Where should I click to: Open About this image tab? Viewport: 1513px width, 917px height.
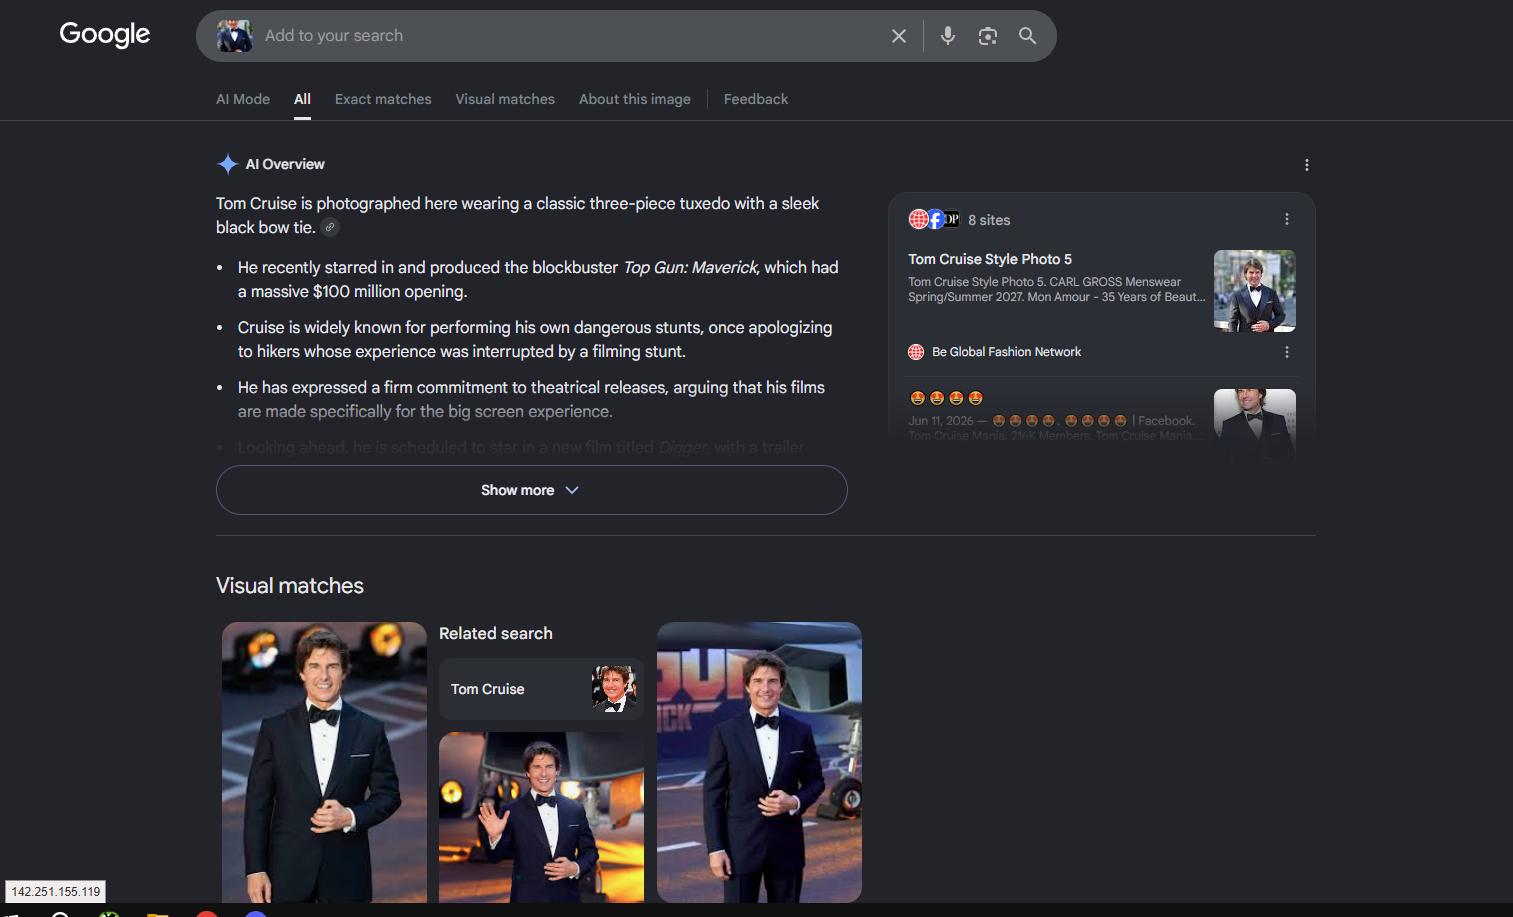[635, 99]
